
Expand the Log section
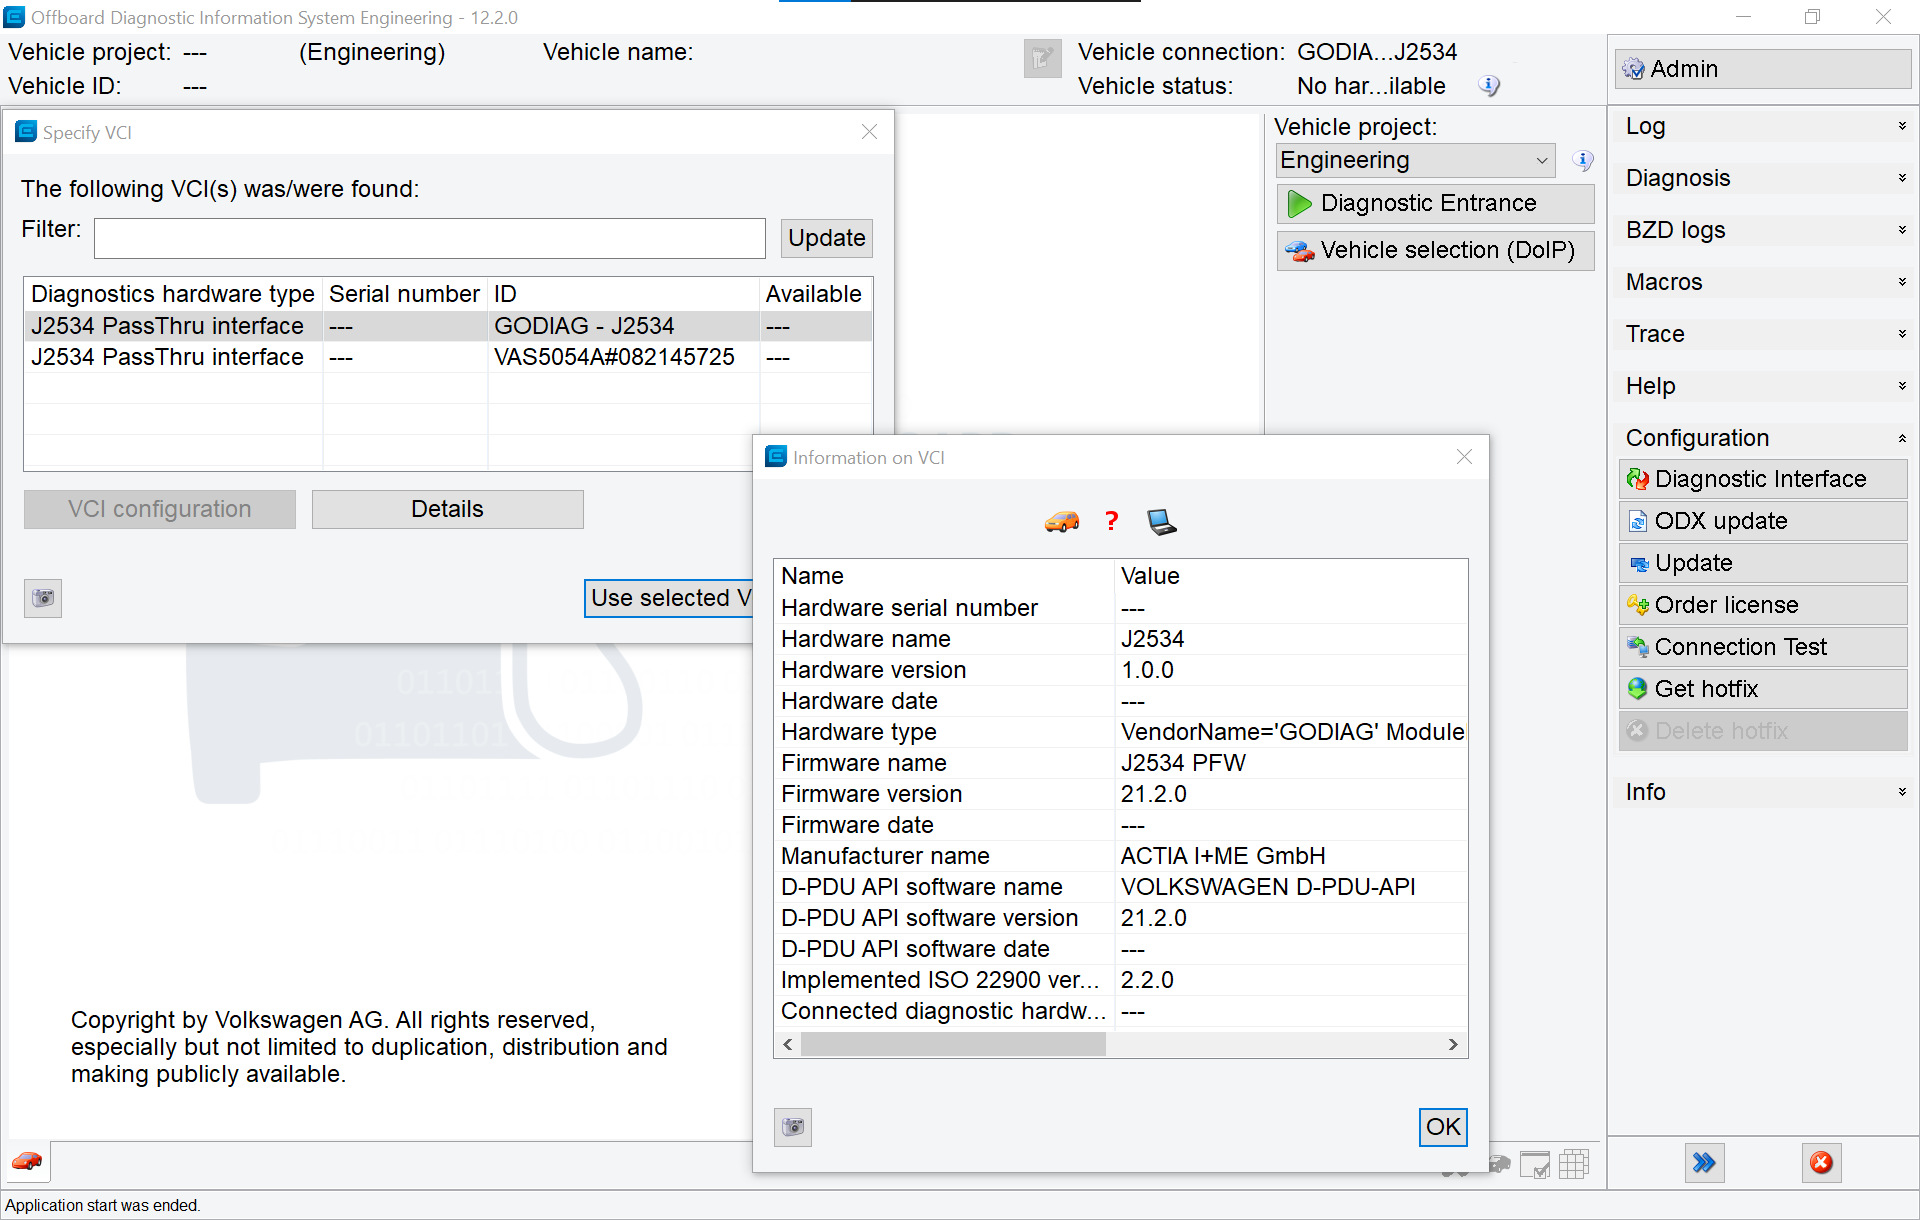coord(1763,126)
